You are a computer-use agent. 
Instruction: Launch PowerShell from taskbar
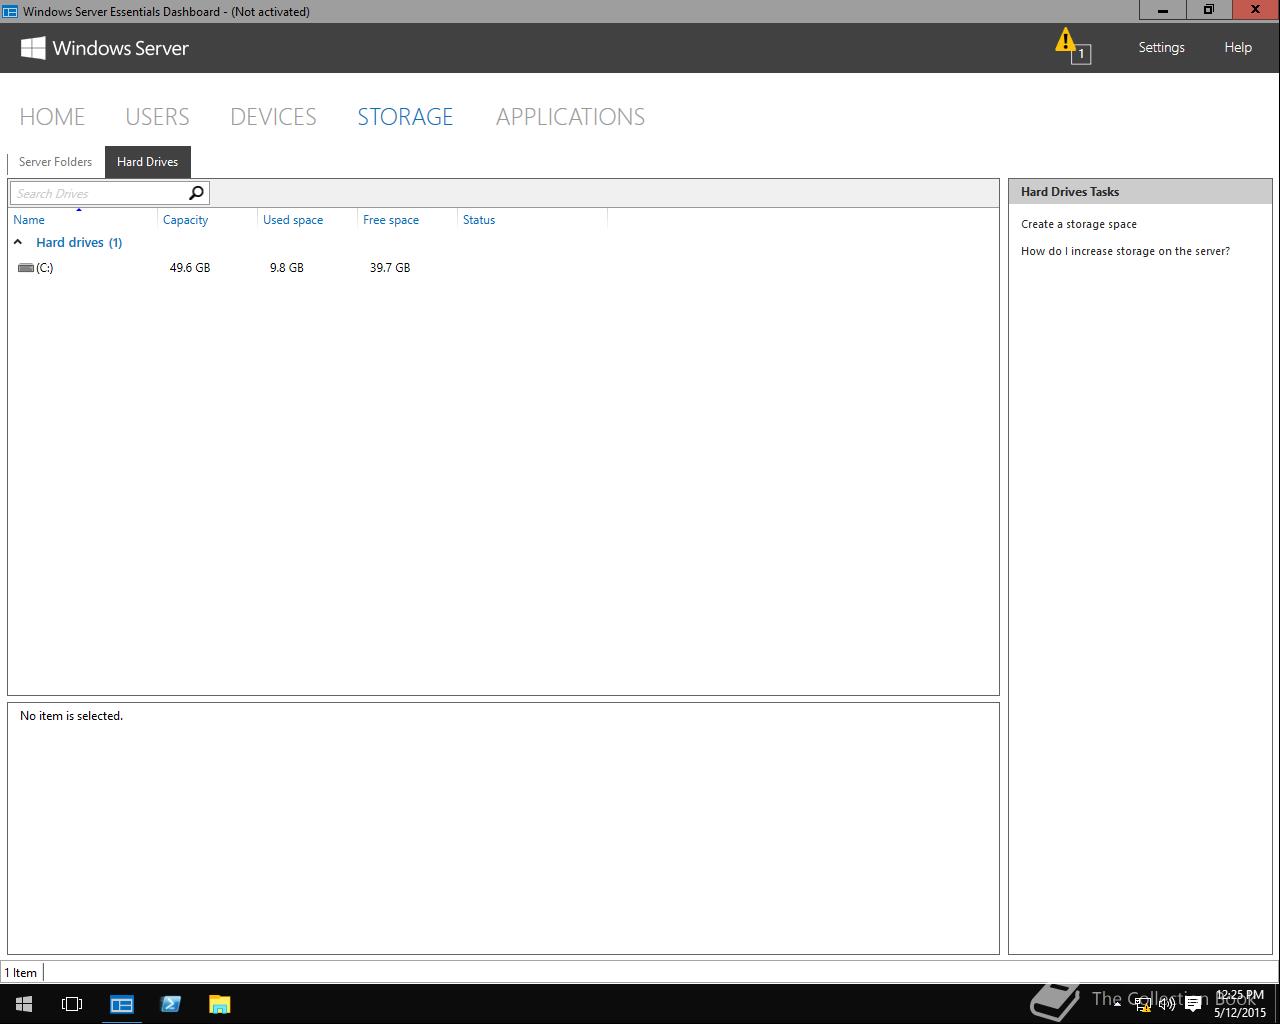170,1004
